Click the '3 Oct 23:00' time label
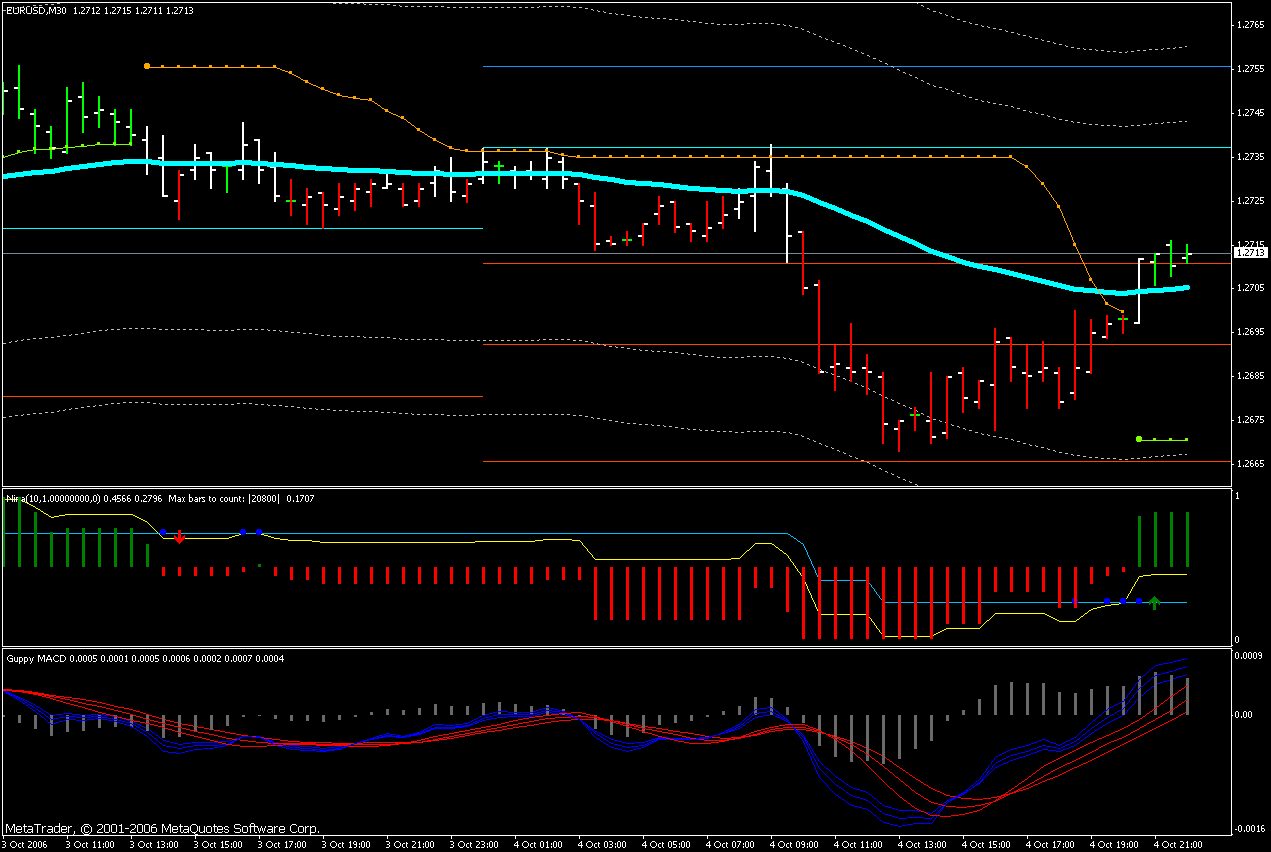This screenshot has height=852, width=1271. tap(472, 845)
